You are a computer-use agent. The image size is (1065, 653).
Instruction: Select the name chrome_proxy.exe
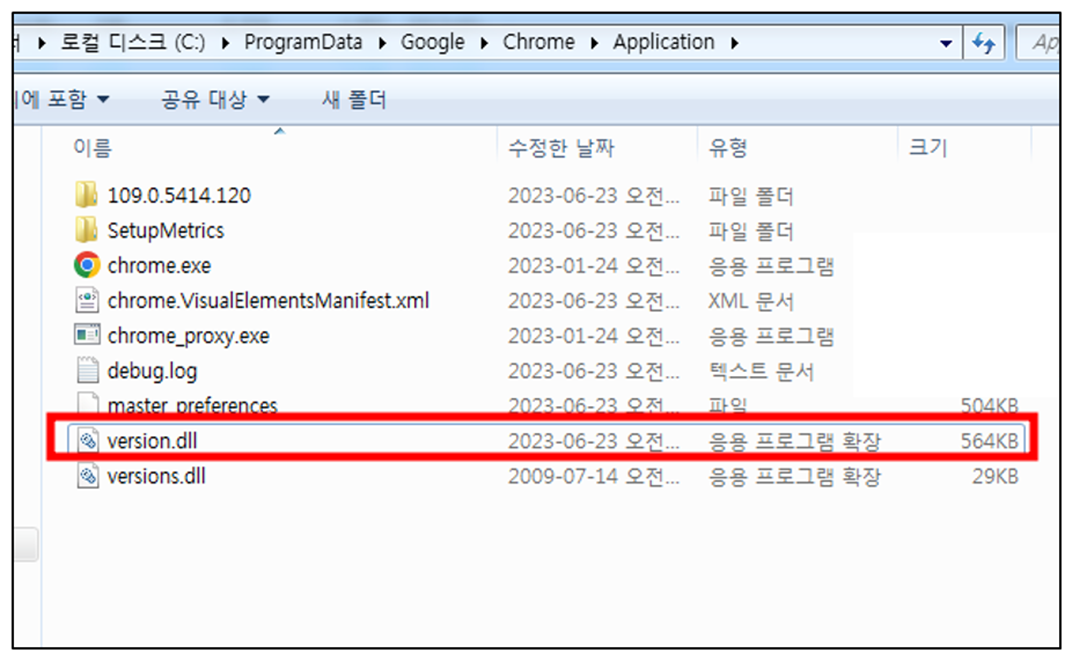188,336
